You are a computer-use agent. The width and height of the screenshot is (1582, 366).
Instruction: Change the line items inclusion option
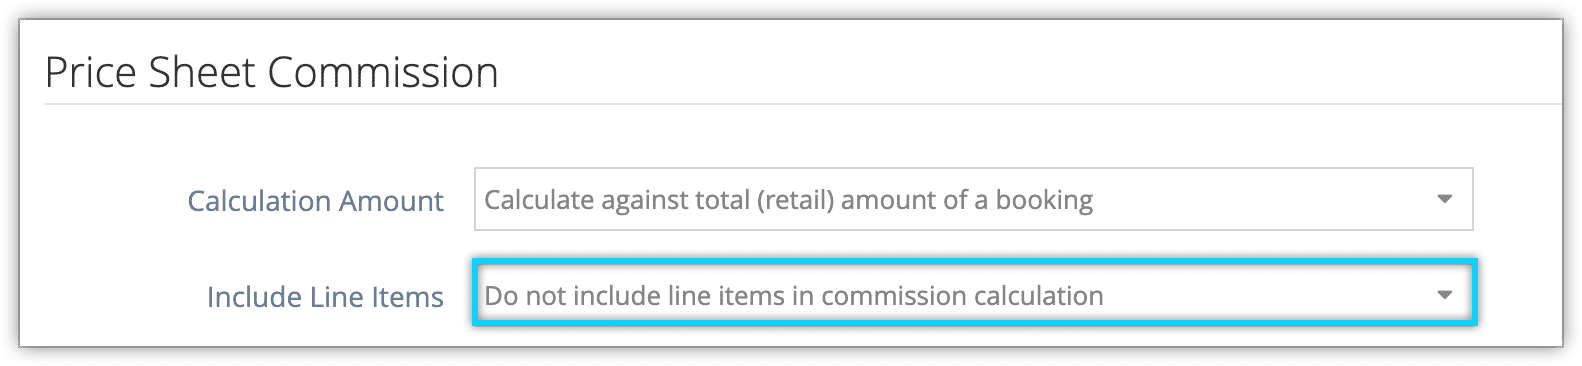(974, 295)
